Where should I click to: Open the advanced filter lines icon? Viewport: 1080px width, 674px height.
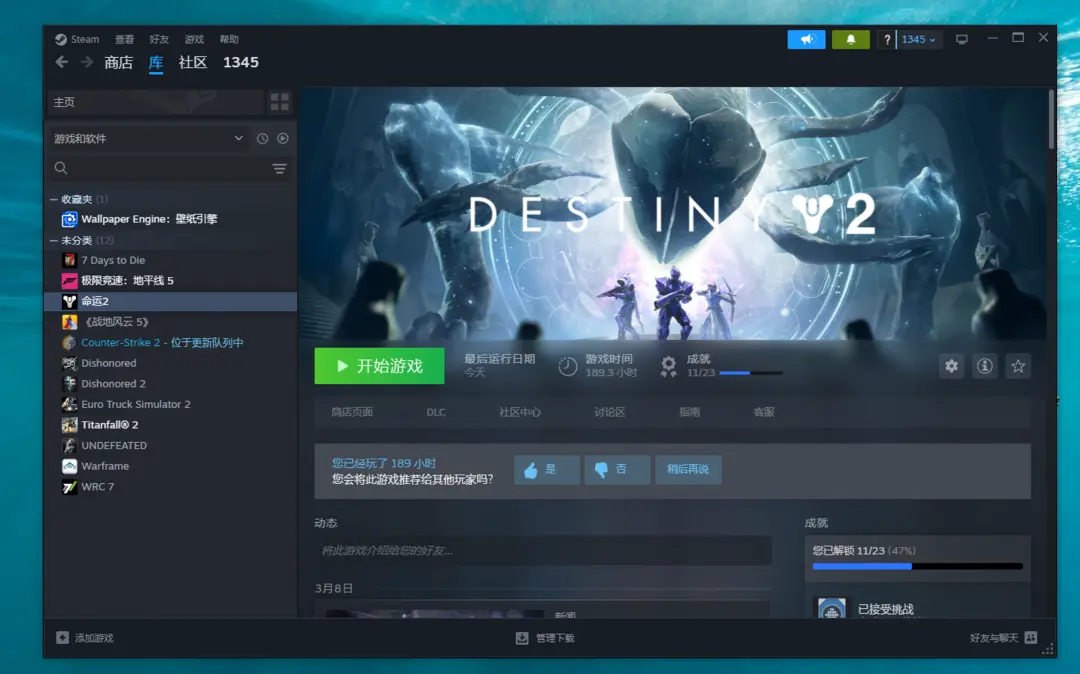pos(280,169)
